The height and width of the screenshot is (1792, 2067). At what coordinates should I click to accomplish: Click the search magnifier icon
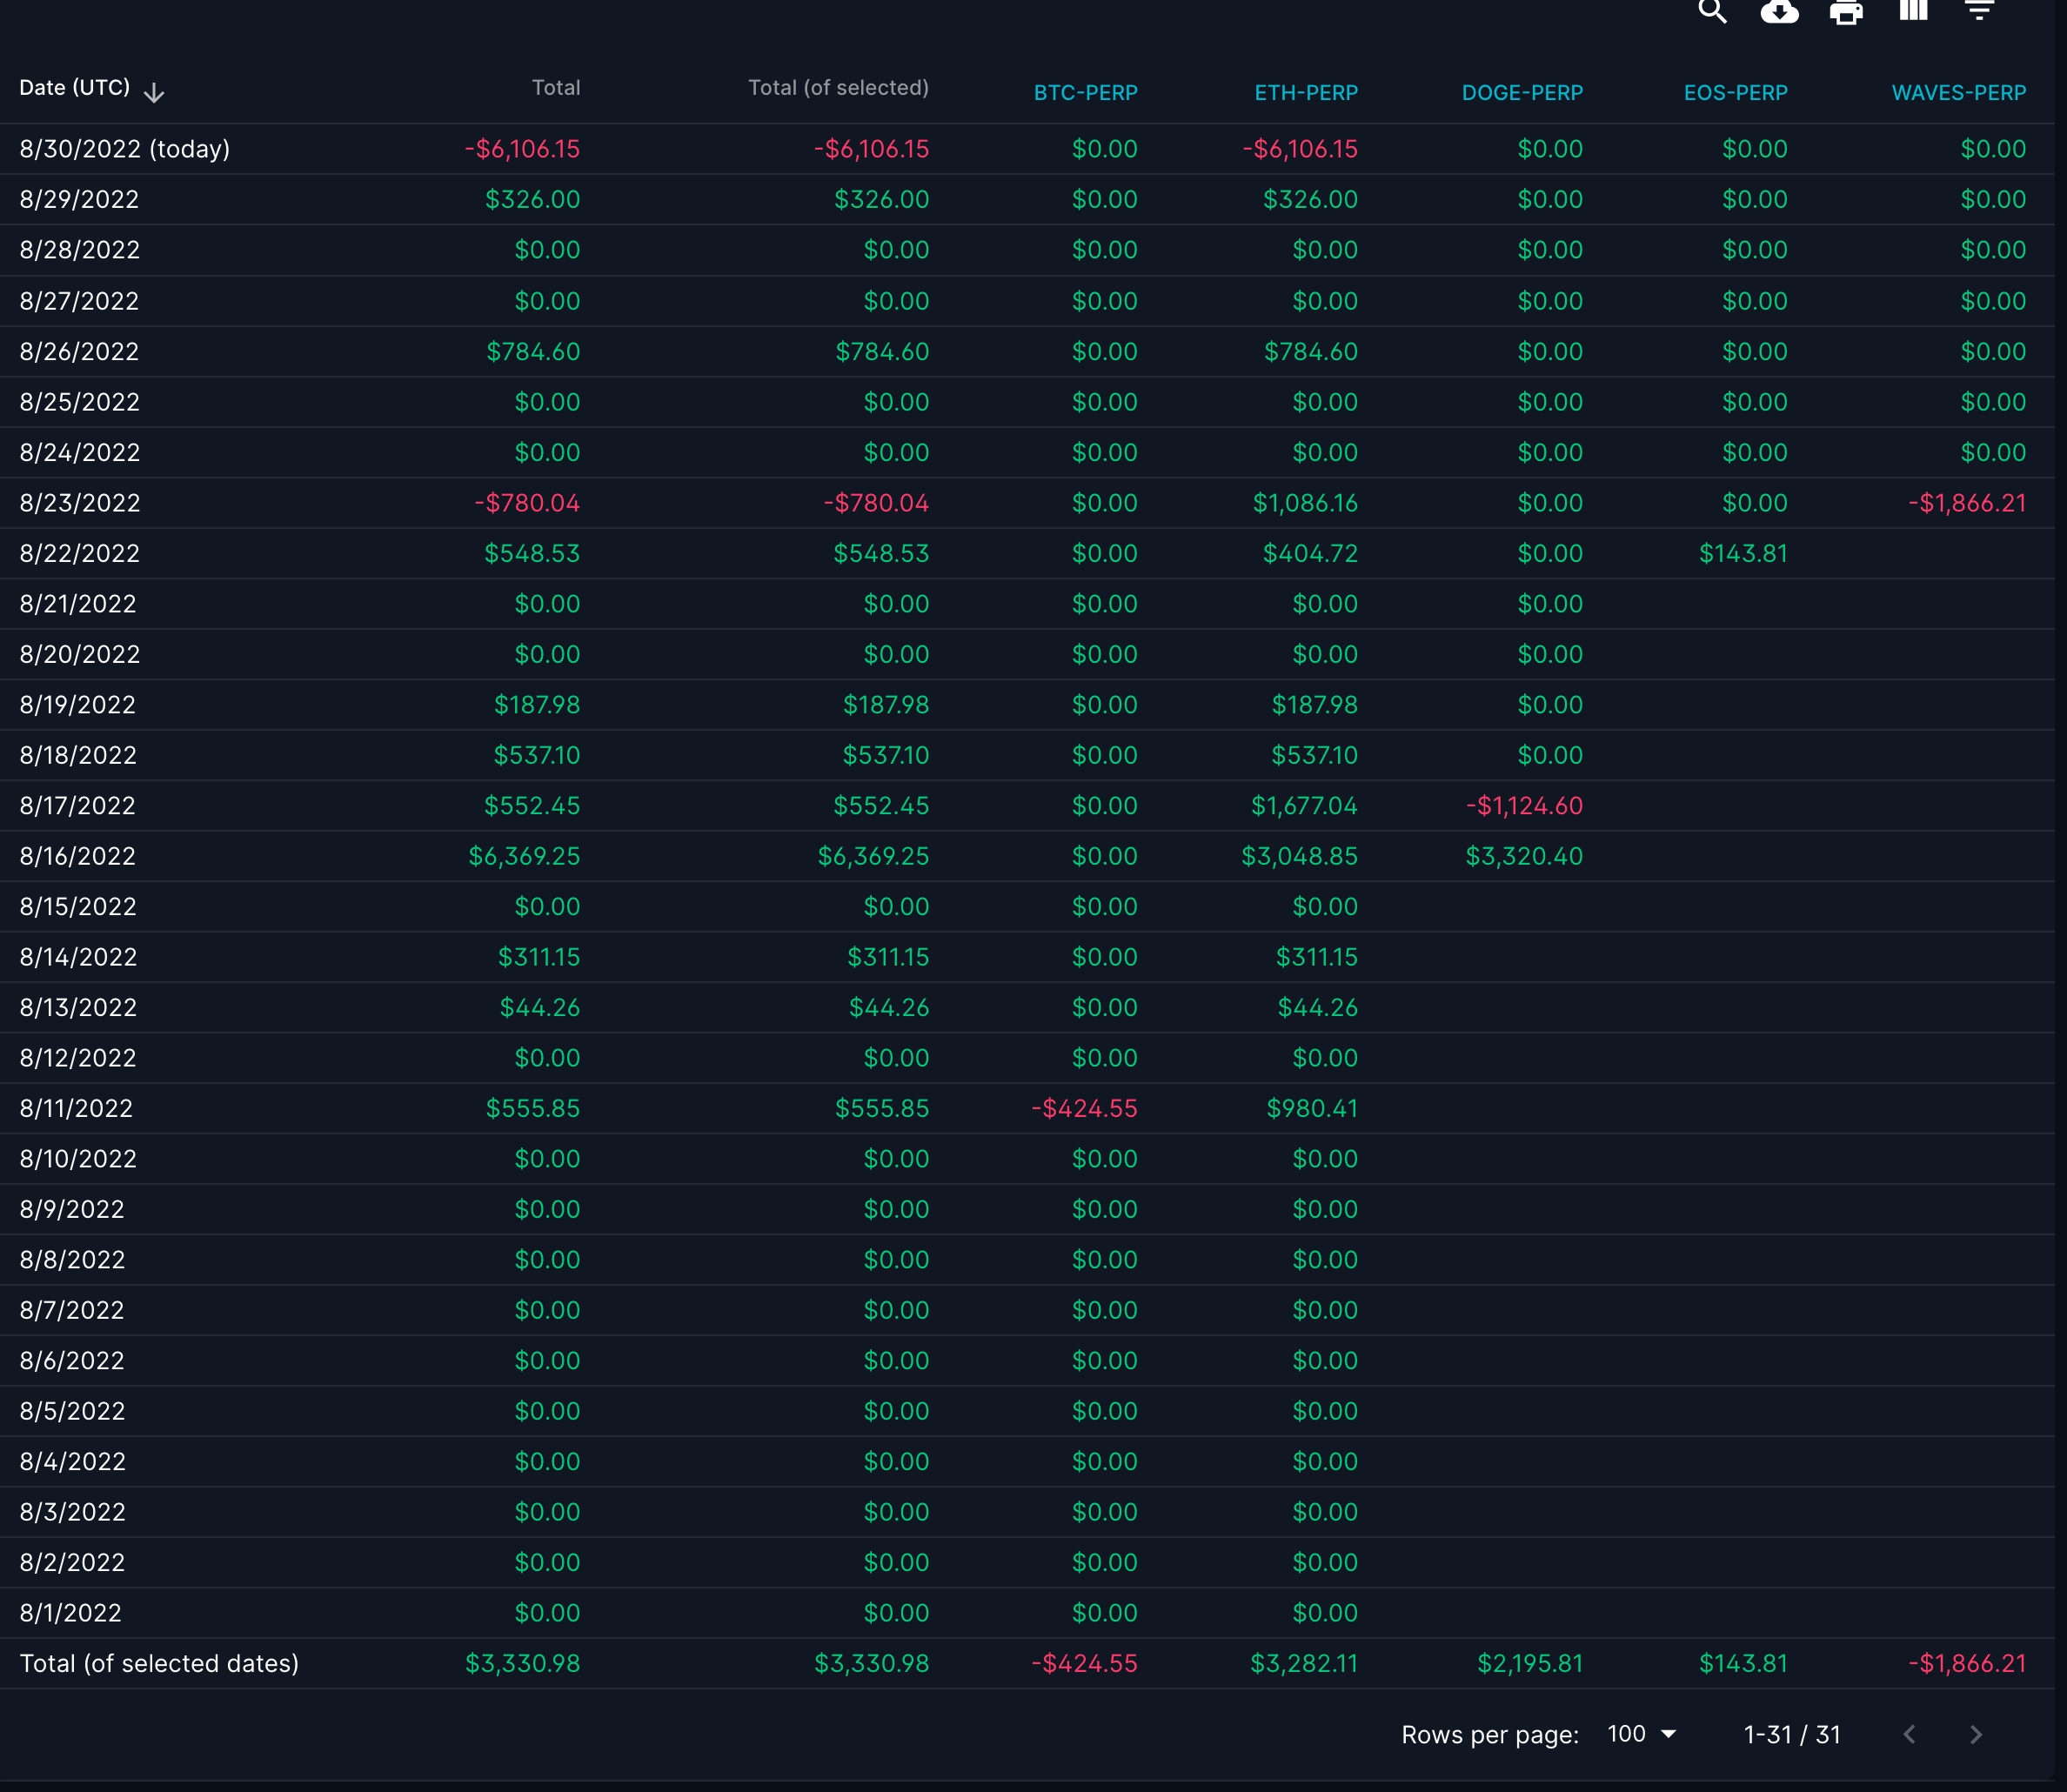coord(1712,12)
